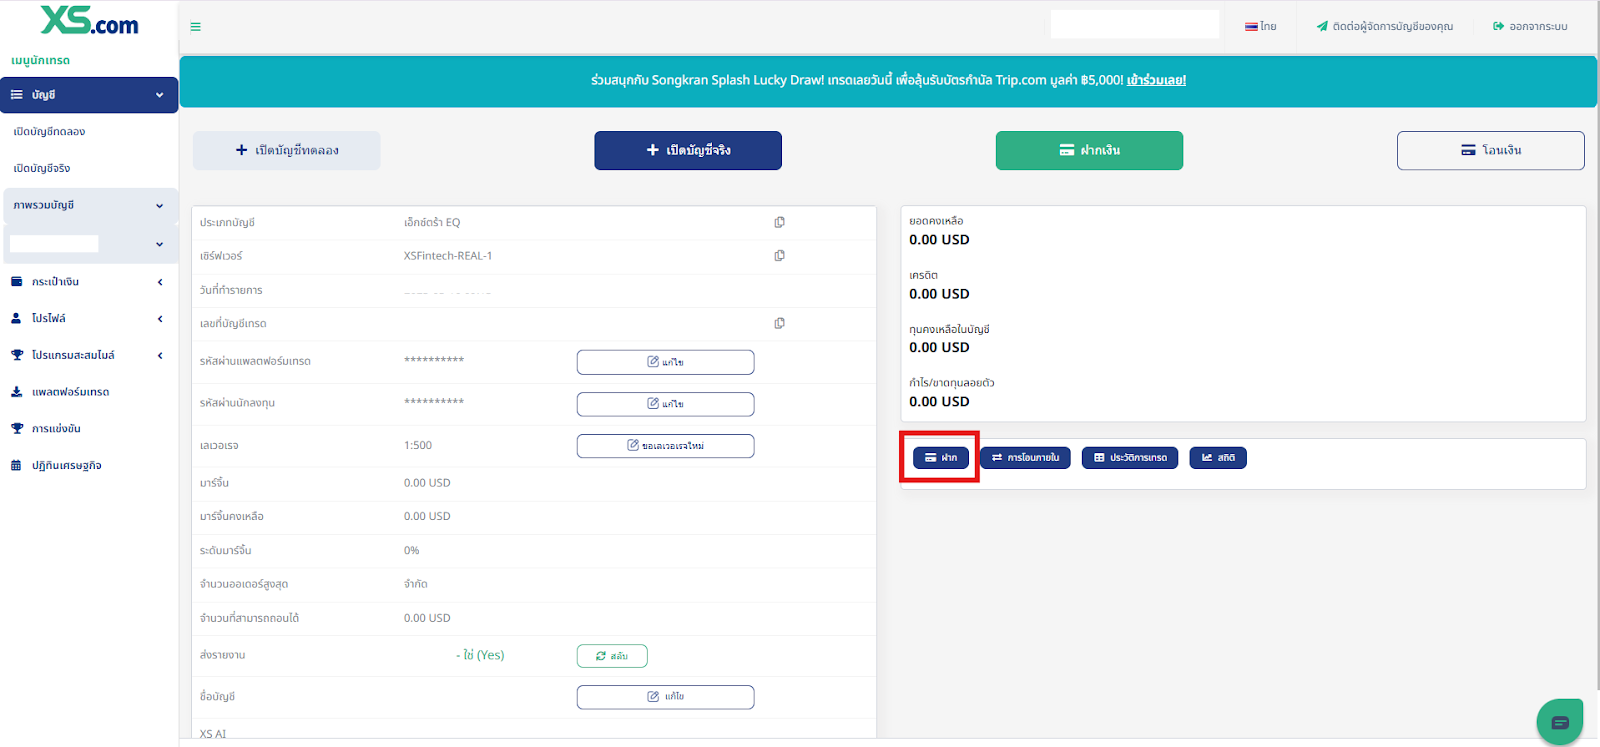Copy the account type Ecuador EQ value
This screenshot has width=1600, height=747.
click(779, 222)
